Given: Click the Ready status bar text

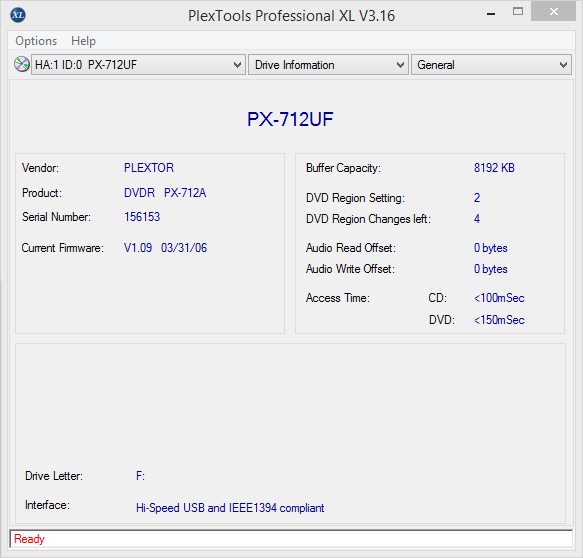Looking at the screenshot, I should point(29,539).
